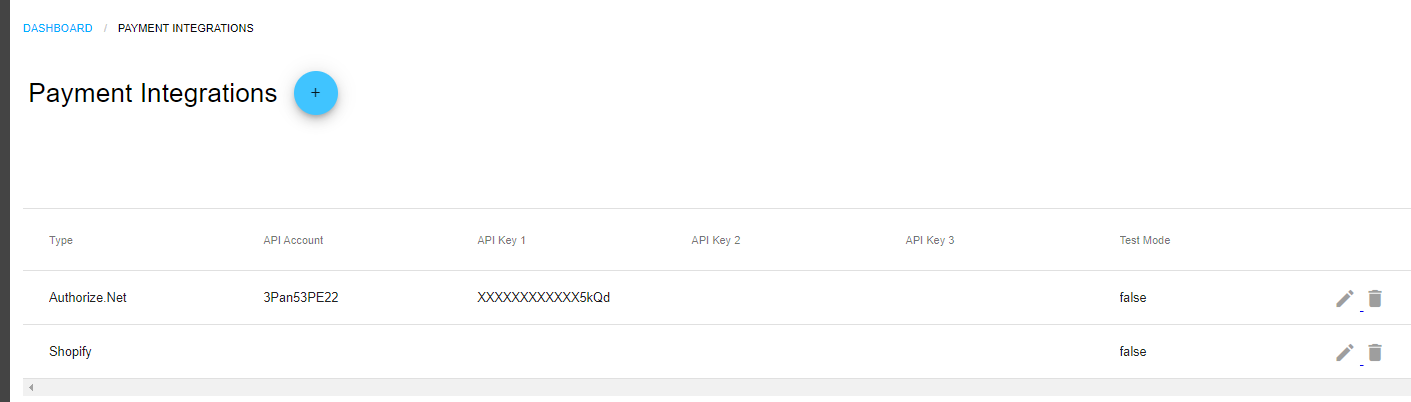This screenshot has width=1411, height=402.
Task: Edit the Authorize.Net integration with pencil icon
Action: pyautogui.click(x=1345, y=298)
